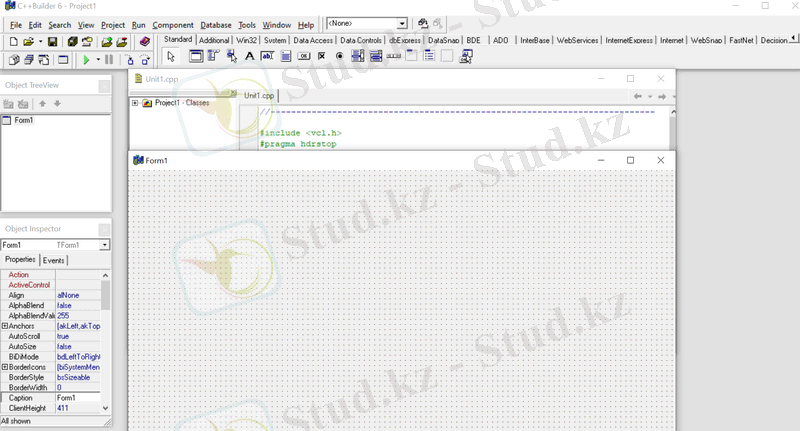800x431 pixels.
Task: Select the PopupMenu component icon
Action: pos(232,56)
